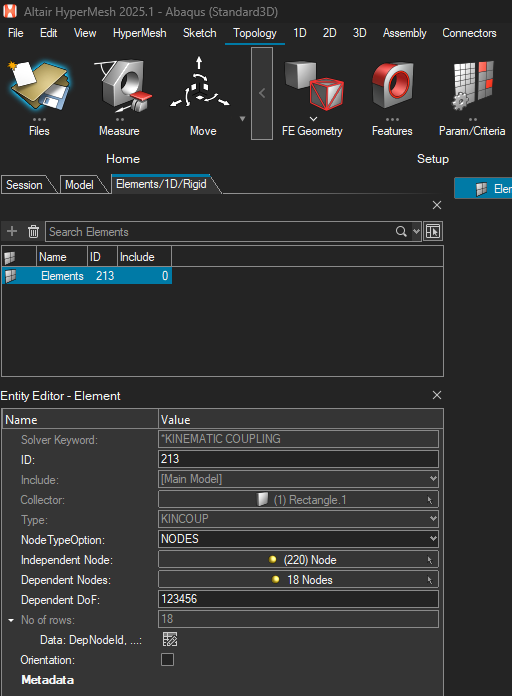This screenshot has height=696, width=512.
Task: Open the FE Geometry tool
Action: [314, 85]
